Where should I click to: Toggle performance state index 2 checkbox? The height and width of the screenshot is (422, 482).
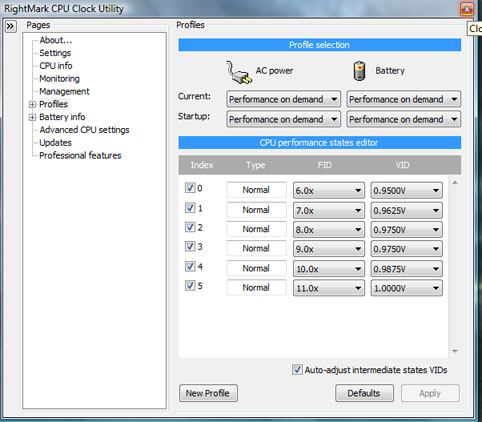pyautogui.click(x=190, y=227)
